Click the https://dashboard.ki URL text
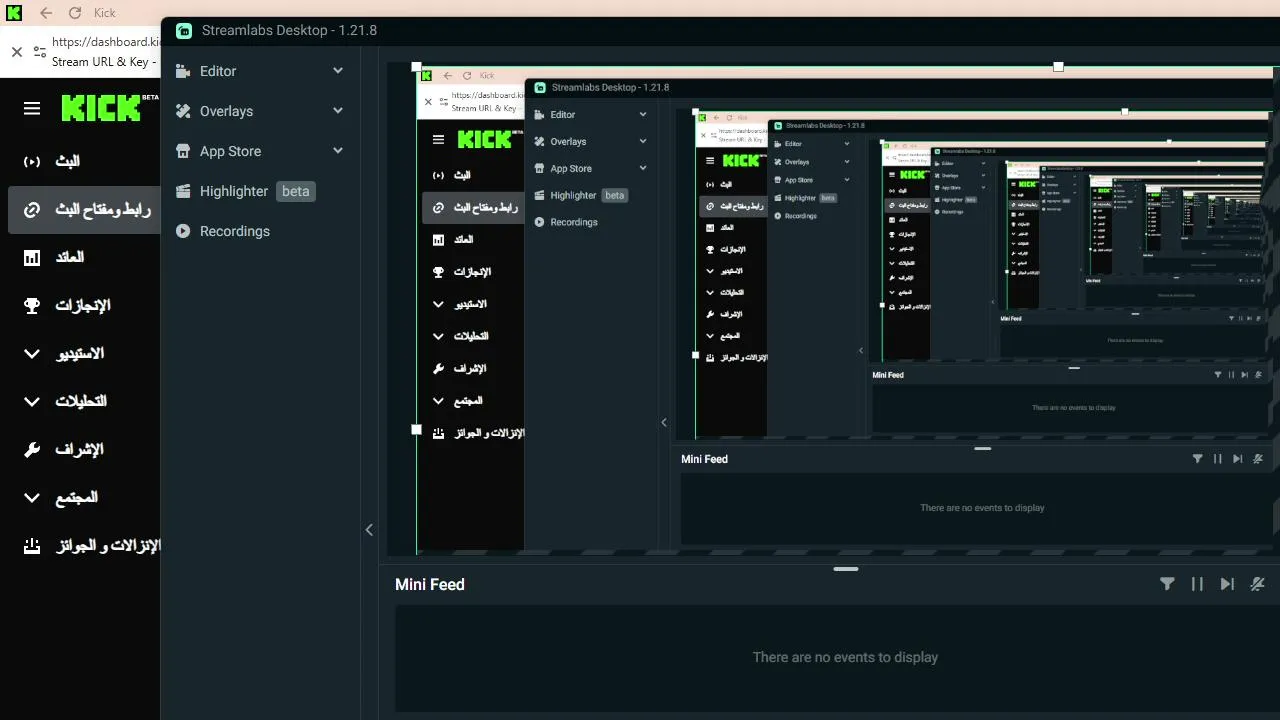This screenshot has width=1280, height=720. point(105,42)
